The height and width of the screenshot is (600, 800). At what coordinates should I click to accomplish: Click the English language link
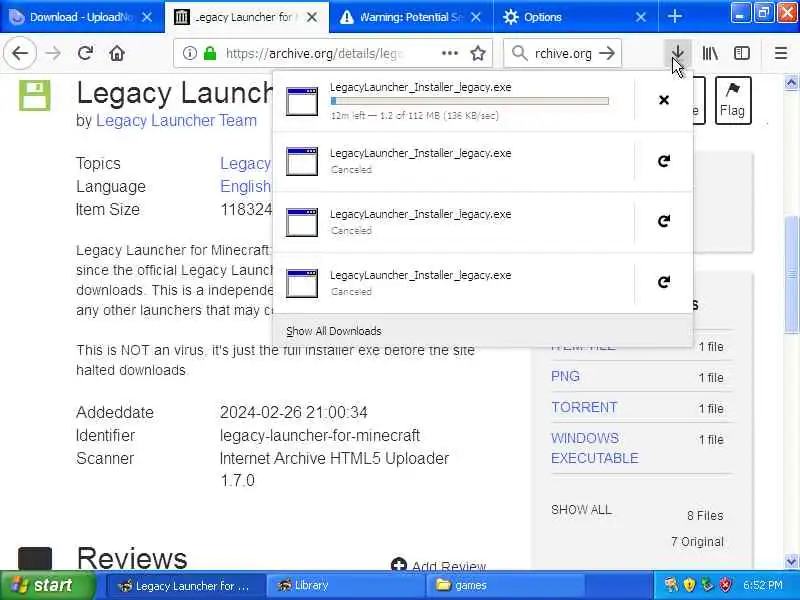[245, 186]
